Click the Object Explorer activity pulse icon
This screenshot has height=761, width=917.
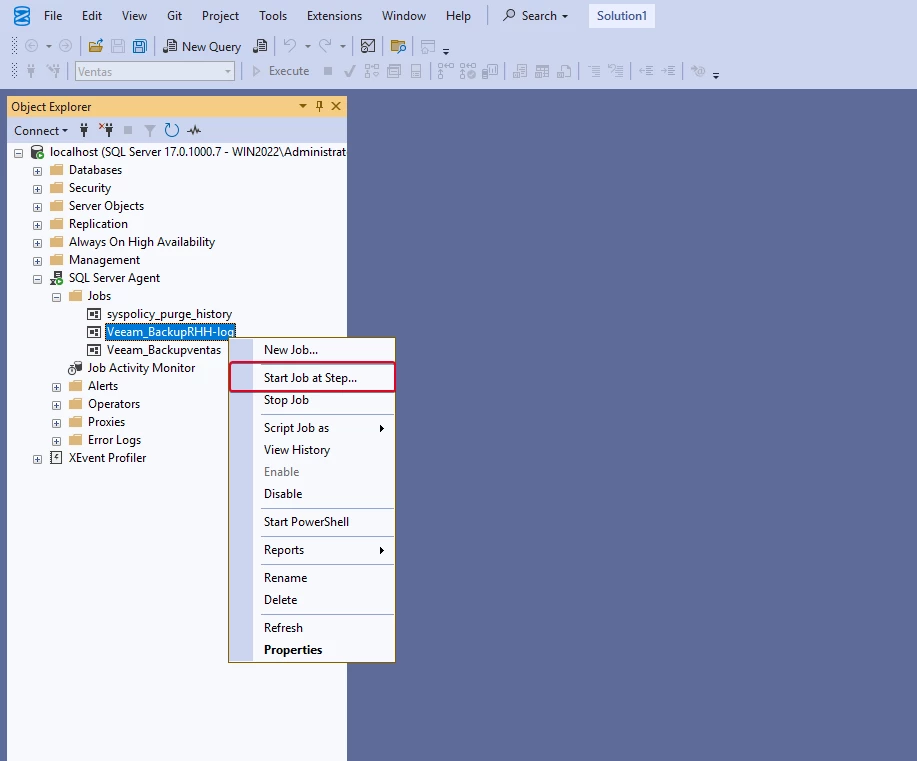point(194,130)
